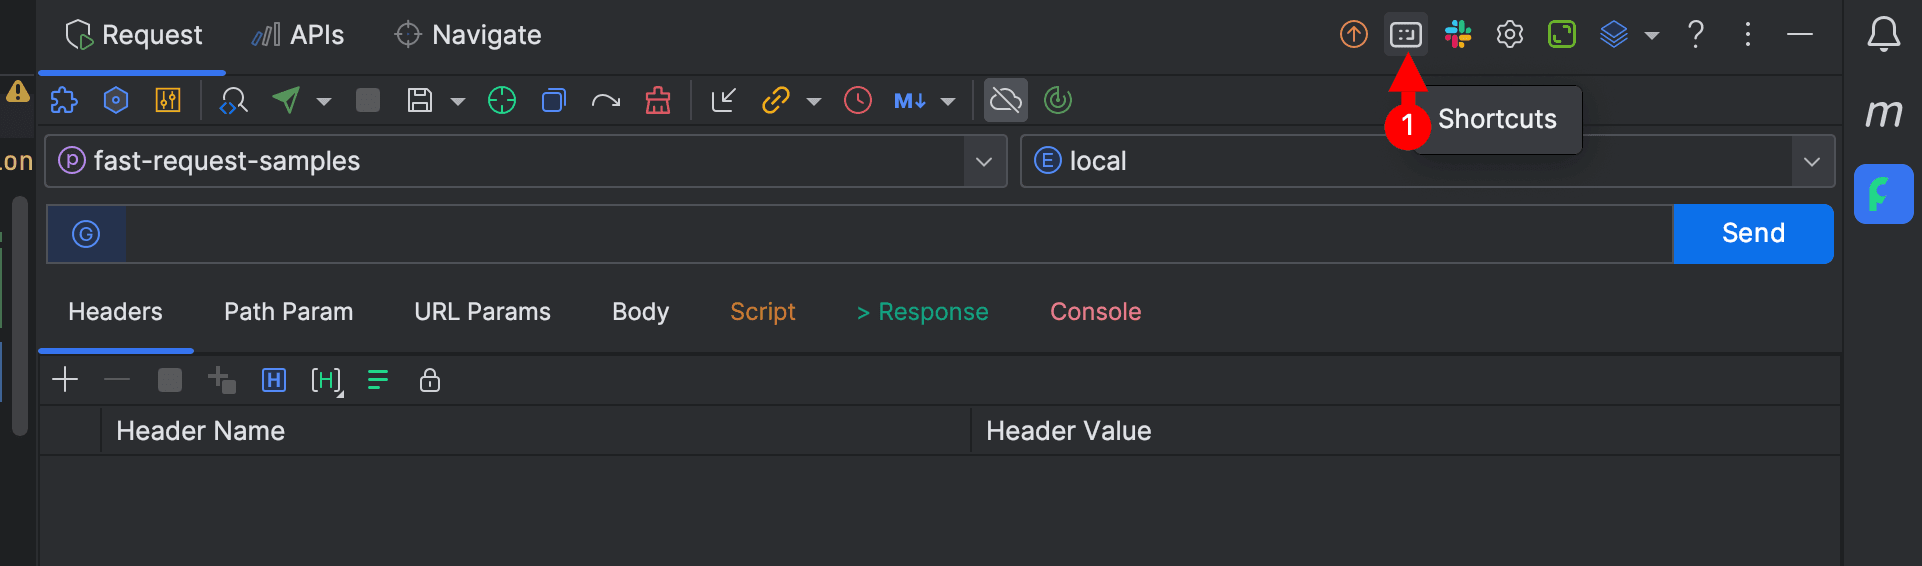1922x566 pixels.
Task: Add a new header with plus button
Action: 65,380
